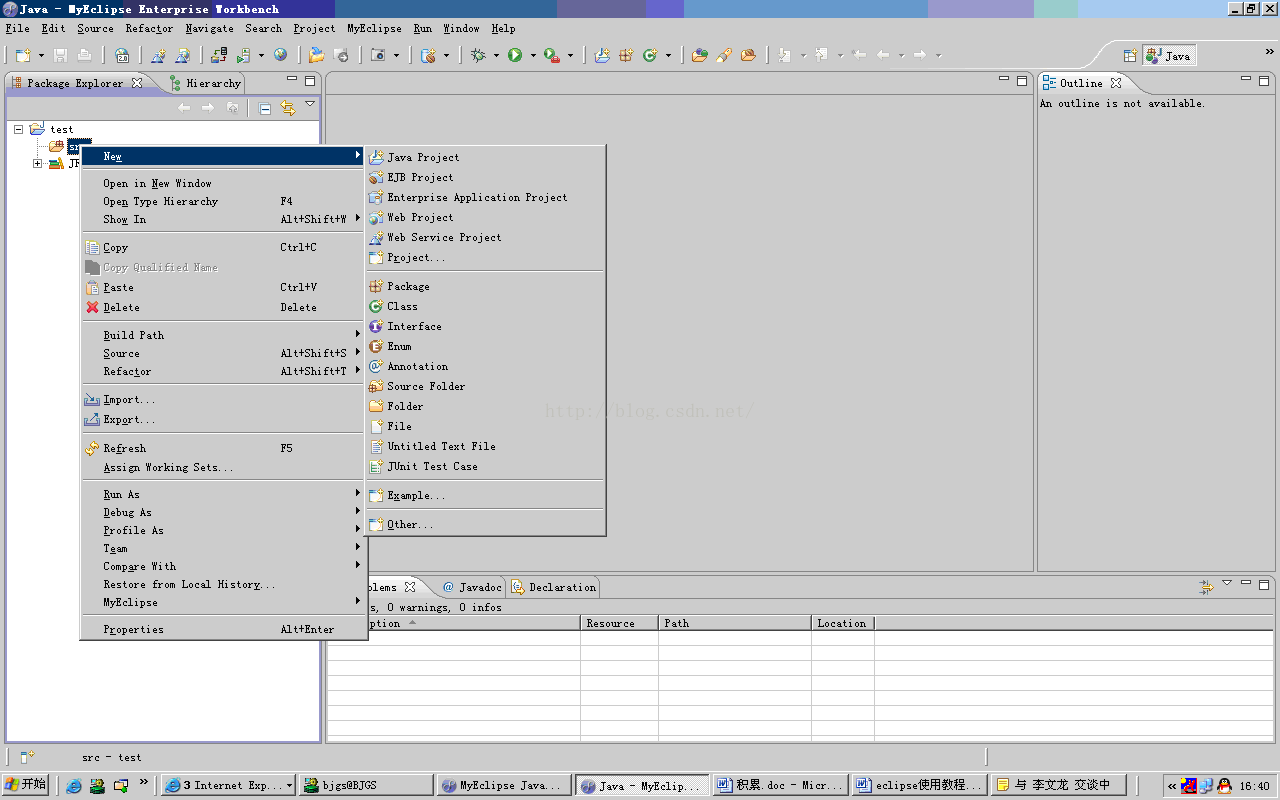This screenshot has height=800, width=1280.
Task: Click the Package icon in the New submenu
Action: coord(376,286)
